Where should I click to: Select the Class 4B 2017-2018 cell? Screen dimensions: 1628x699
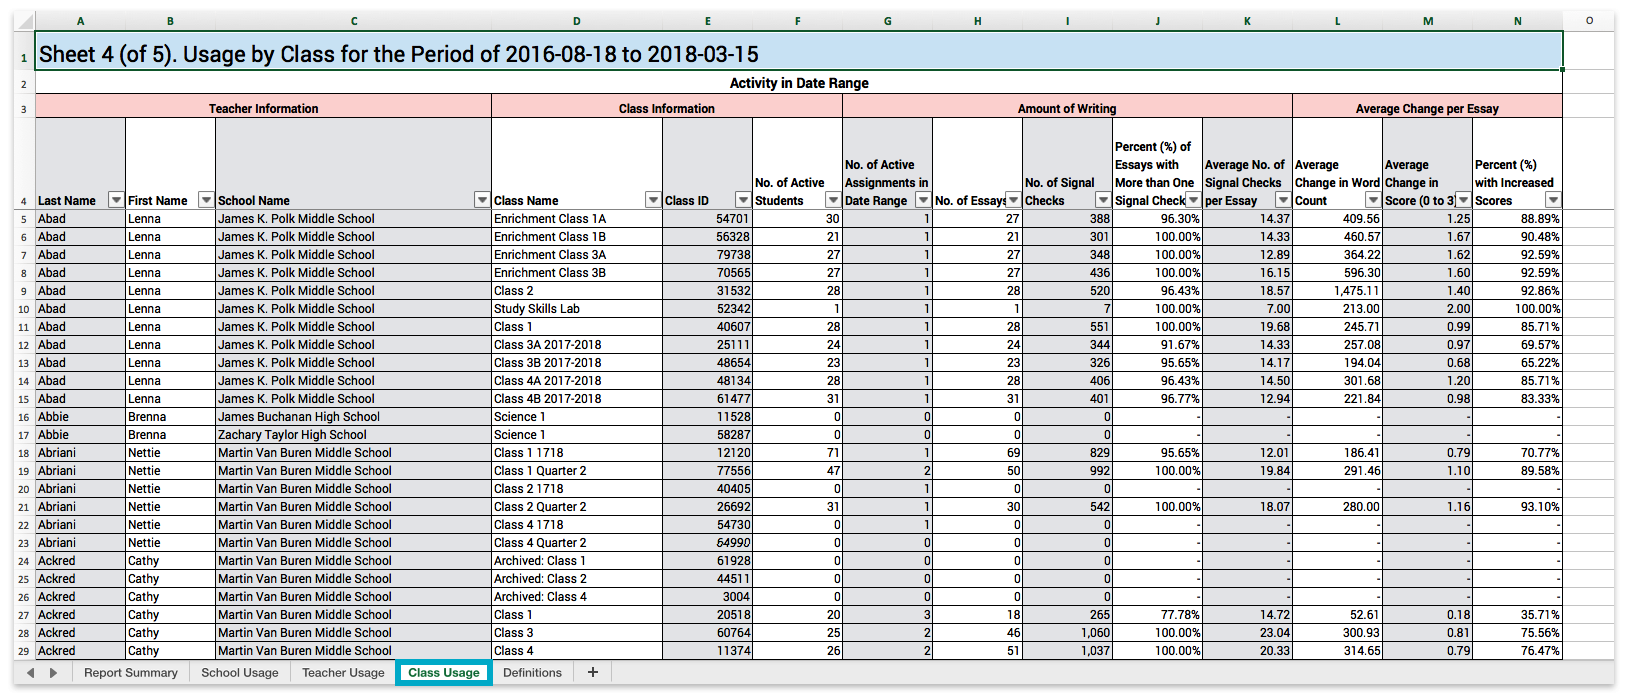click(x=577, y=399)
